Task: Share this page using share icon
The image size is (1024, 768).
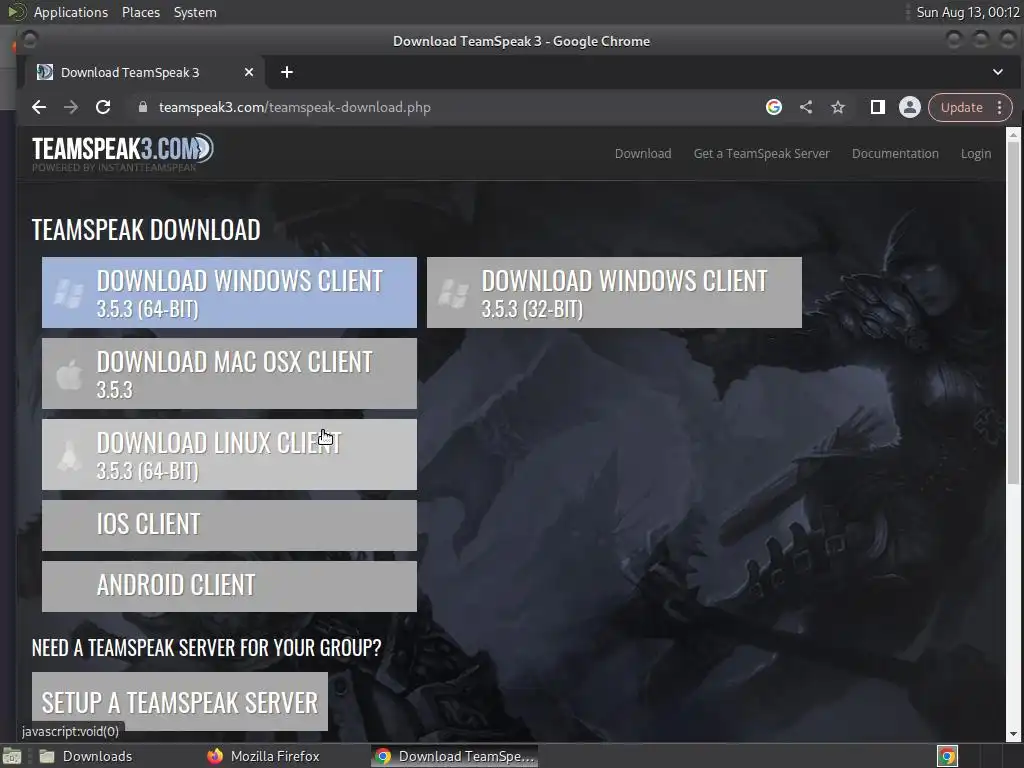Action: click(806, 107)
